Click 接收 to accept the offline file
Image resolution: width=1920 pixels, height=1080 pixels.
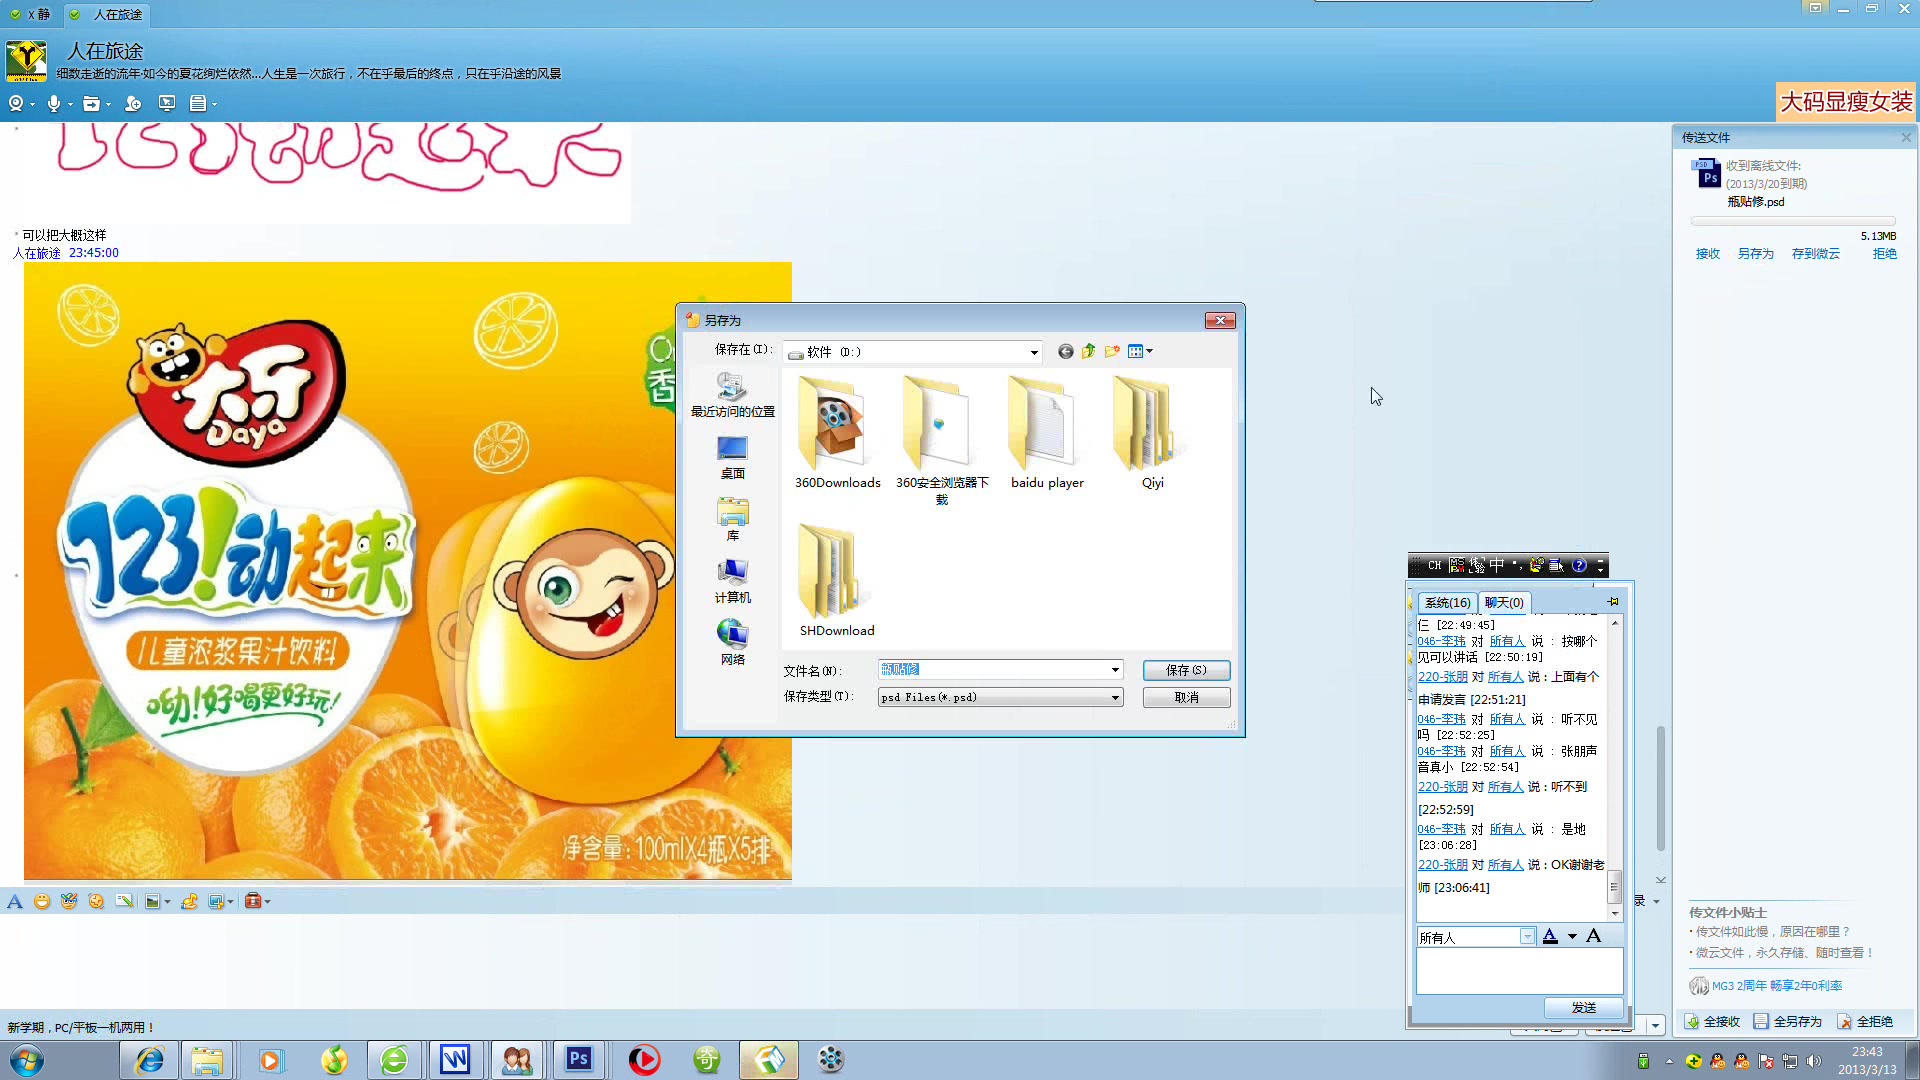click(1707, 254)
